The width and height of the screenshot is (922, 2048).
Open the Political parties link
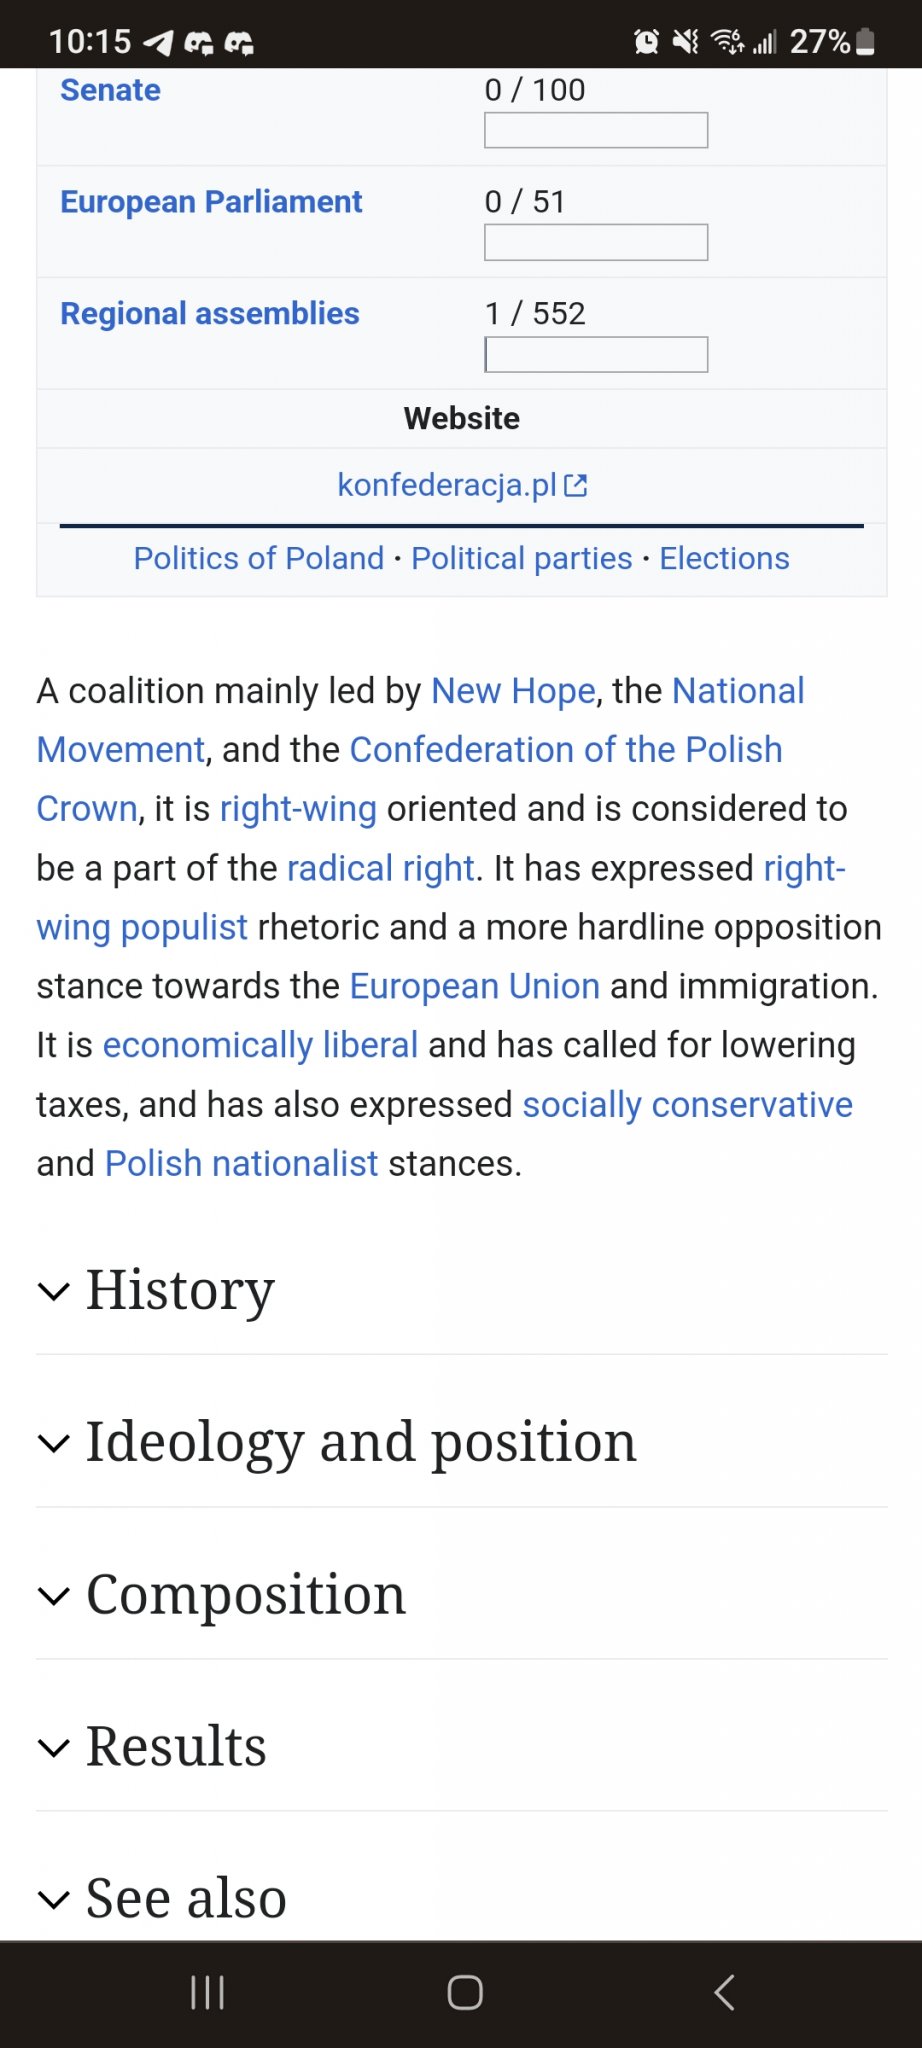click(522, 558)
